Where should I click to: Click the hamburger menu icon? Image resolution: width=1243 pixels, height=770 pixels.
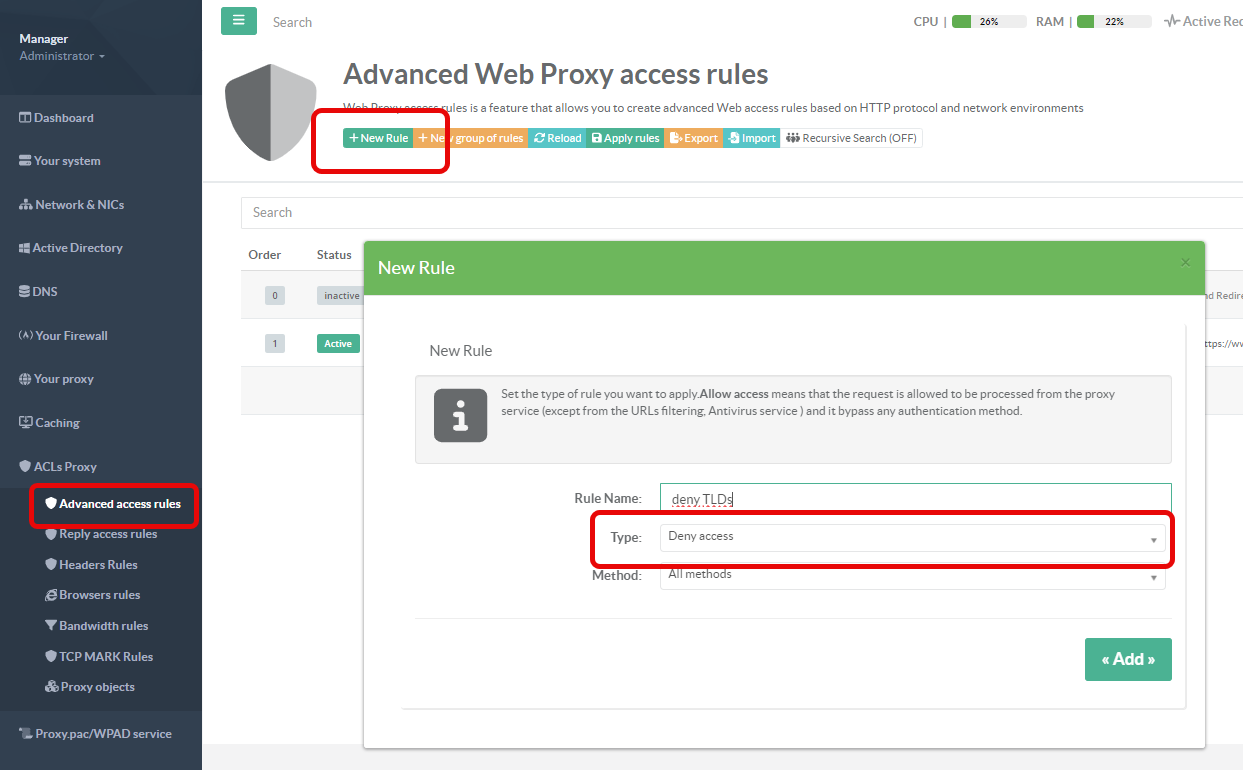tap(238, 21)
